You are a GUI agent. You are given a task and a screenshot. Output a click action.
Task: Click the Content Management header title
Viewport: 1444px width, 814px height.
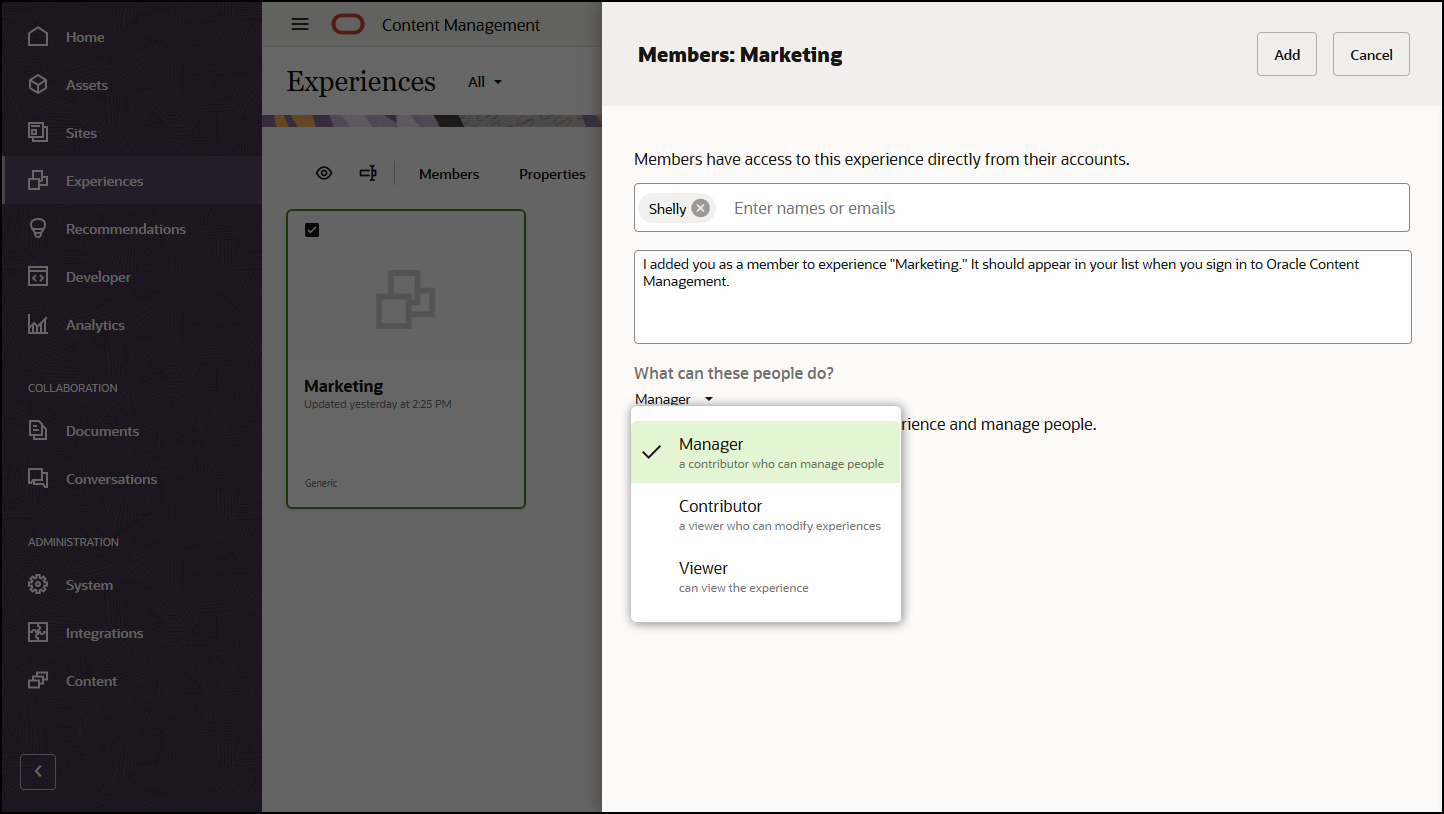(x=461, y=25)
